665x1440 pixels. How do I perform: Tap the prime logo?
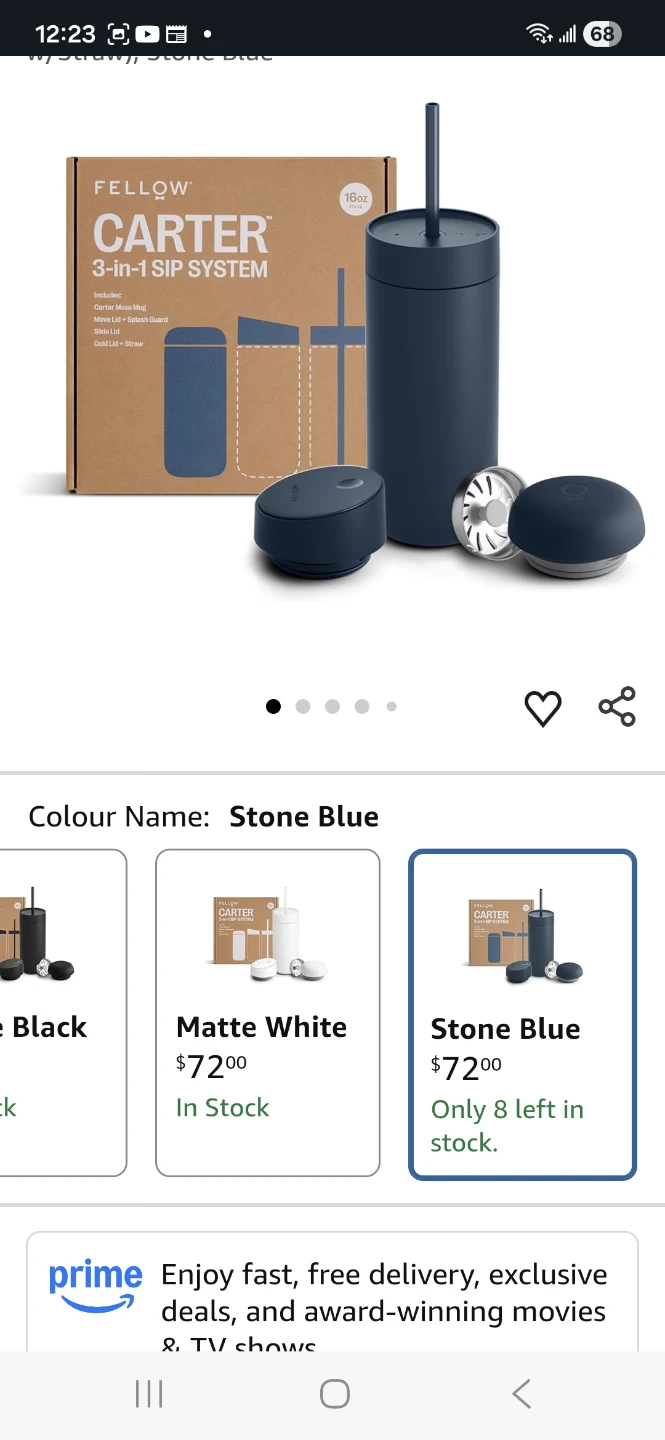coord(95,1285)
